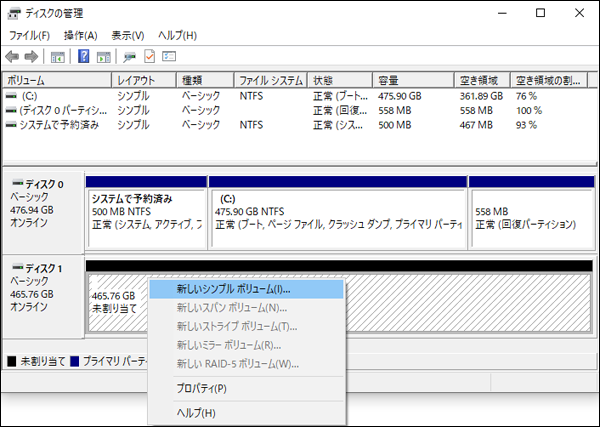
Task: Open Help via blue question mark icon
Action: coord(84,56)
